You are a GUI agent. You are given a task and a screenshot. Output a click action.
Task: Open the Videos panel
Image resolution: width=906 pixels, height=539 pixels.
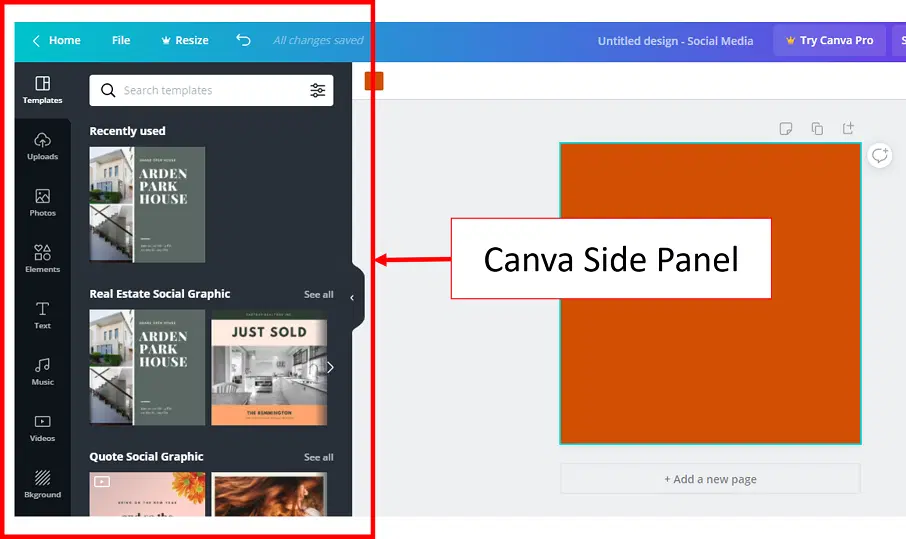click(x=42, y=427)
